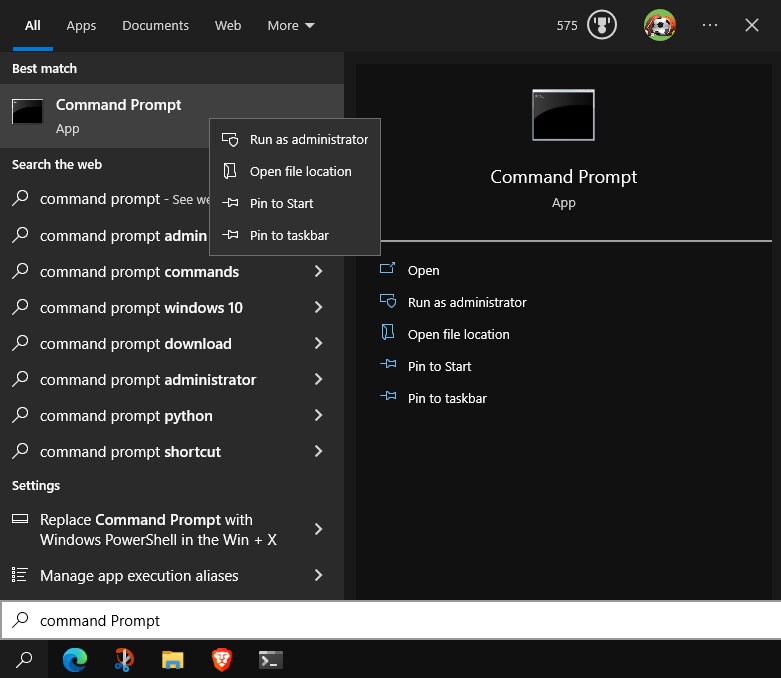This screenshot has height=678, width=781.
Task: Click the file location icon in preview pane
Action: pos(388,332)
